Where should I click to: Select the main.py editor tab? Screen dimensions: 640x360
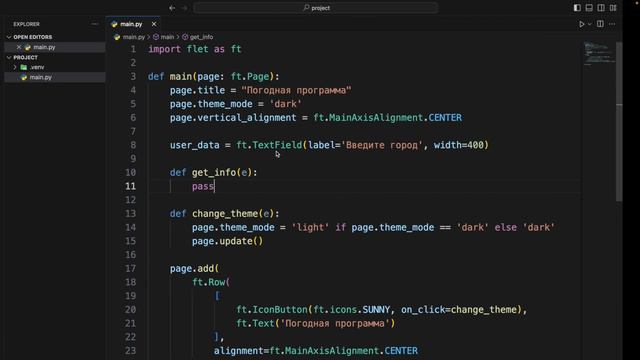point(133,24)
